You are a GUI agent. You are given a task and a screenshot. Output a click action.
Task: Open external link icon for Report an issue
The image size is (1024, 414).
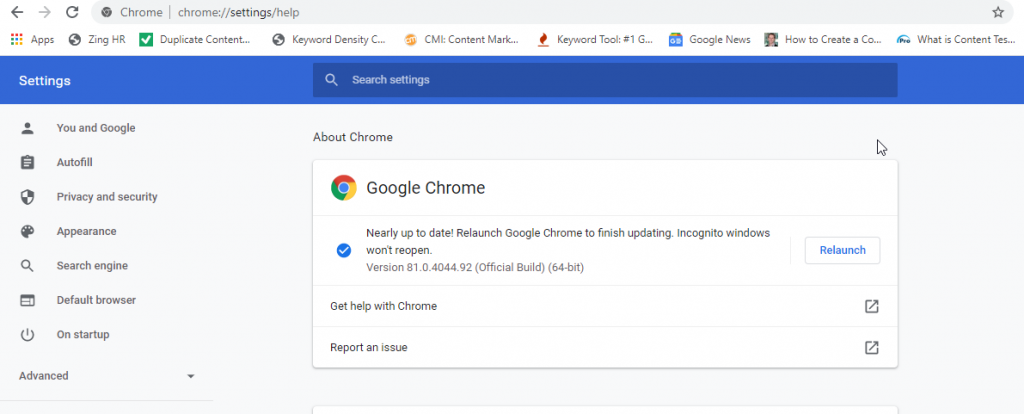coord(871,347)
